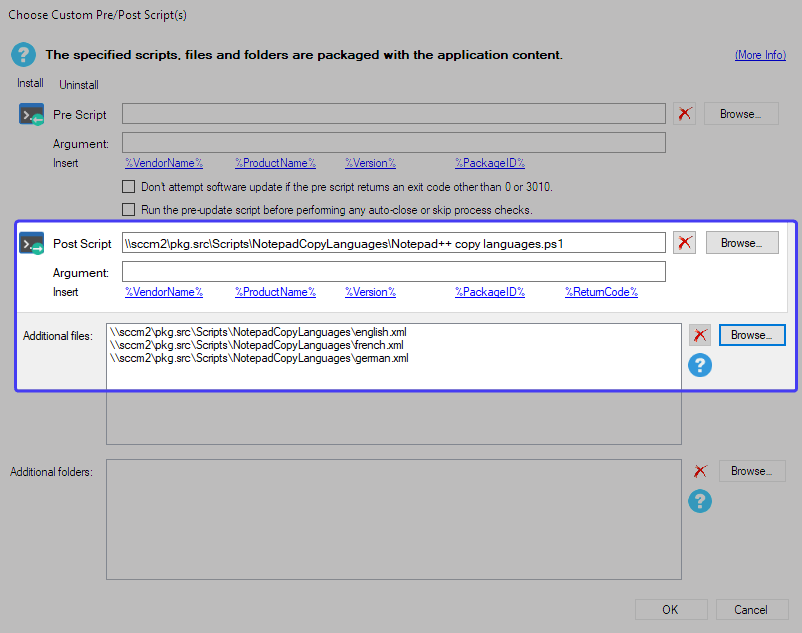802x633 pixels.
Task: Enable run pre-update script before auto-close checks
Action: tap(128, 210)
